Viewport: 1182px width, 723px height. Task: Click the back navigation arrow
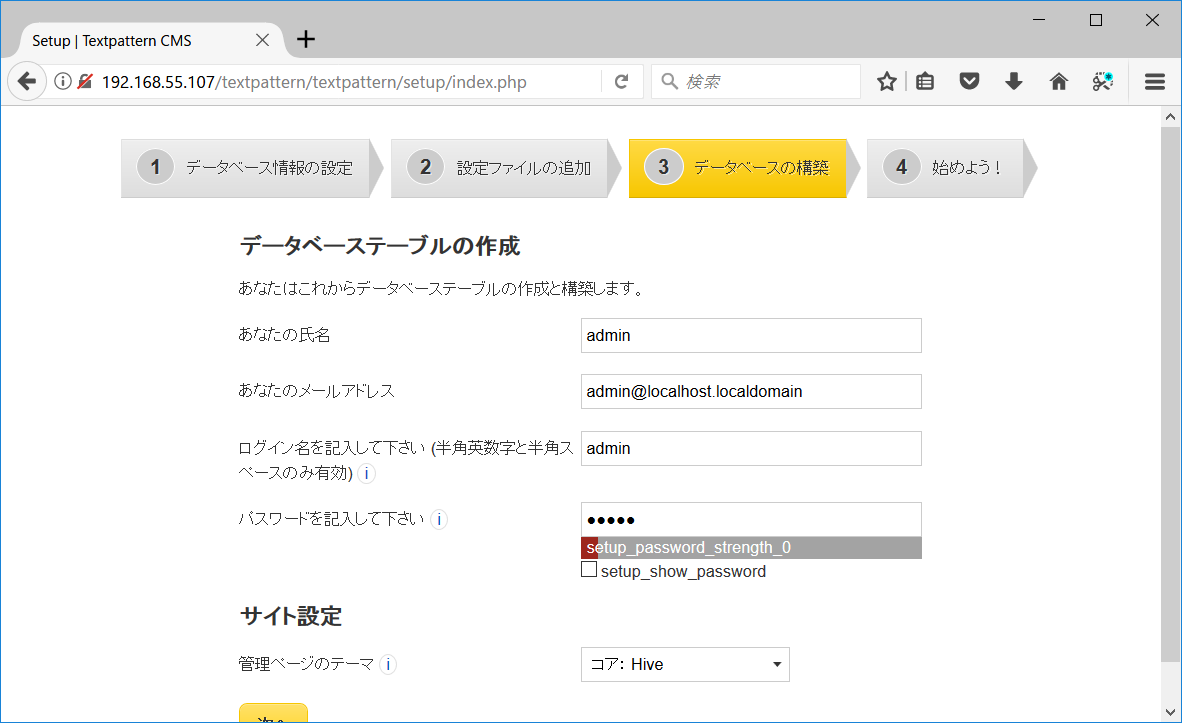(x=26, y=80)
